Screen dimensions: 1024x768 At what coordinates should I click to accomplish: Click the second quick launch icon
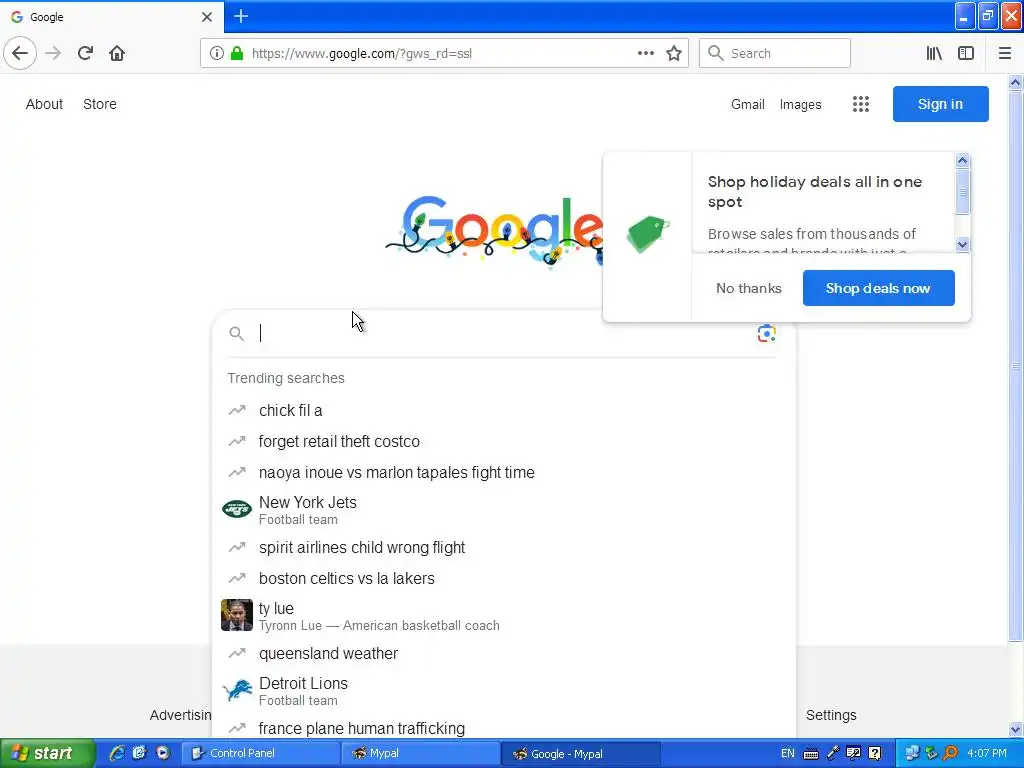point(139,753)
